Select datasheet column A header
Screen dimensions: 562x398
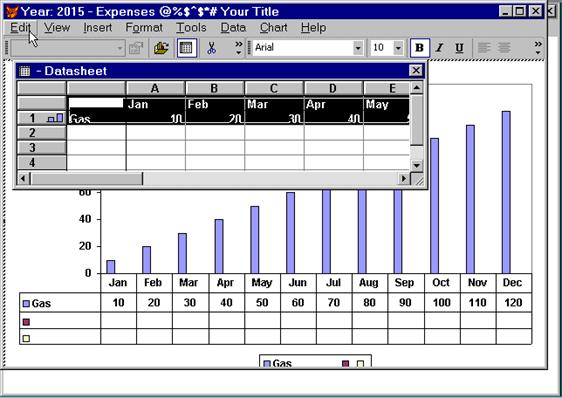[x=155, y=88]
